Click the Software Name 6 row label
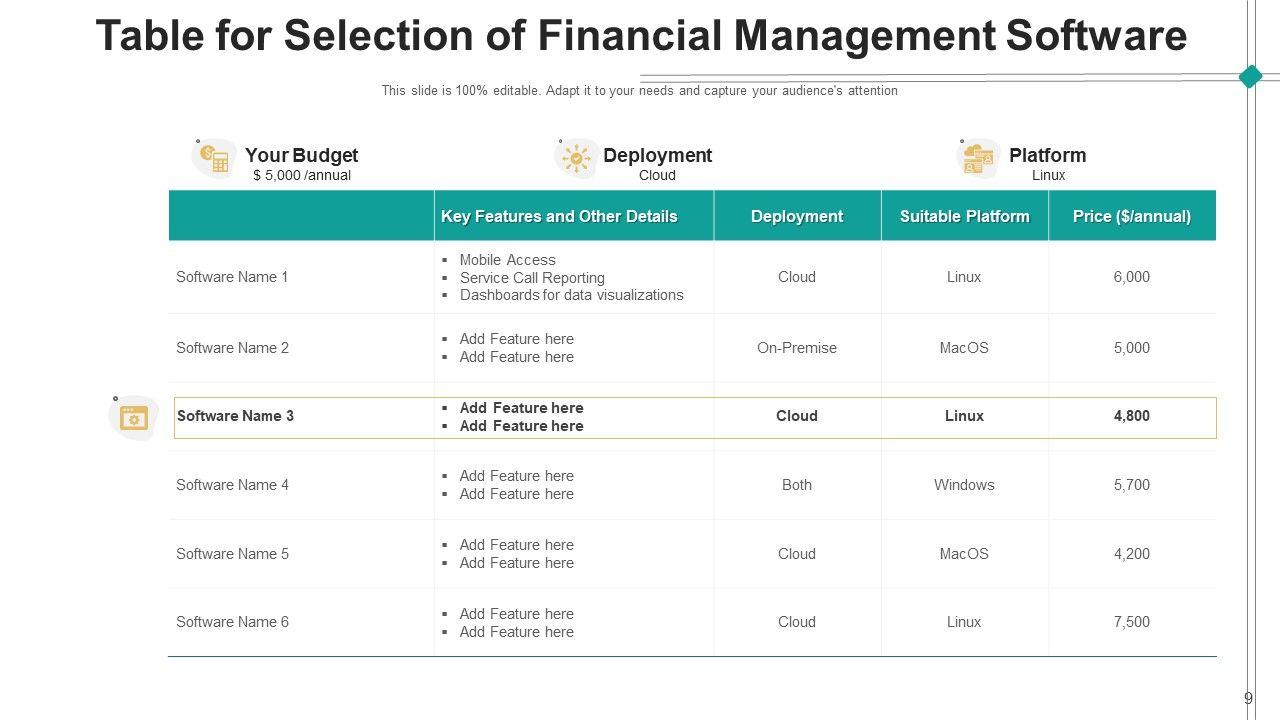 [232, 622]
